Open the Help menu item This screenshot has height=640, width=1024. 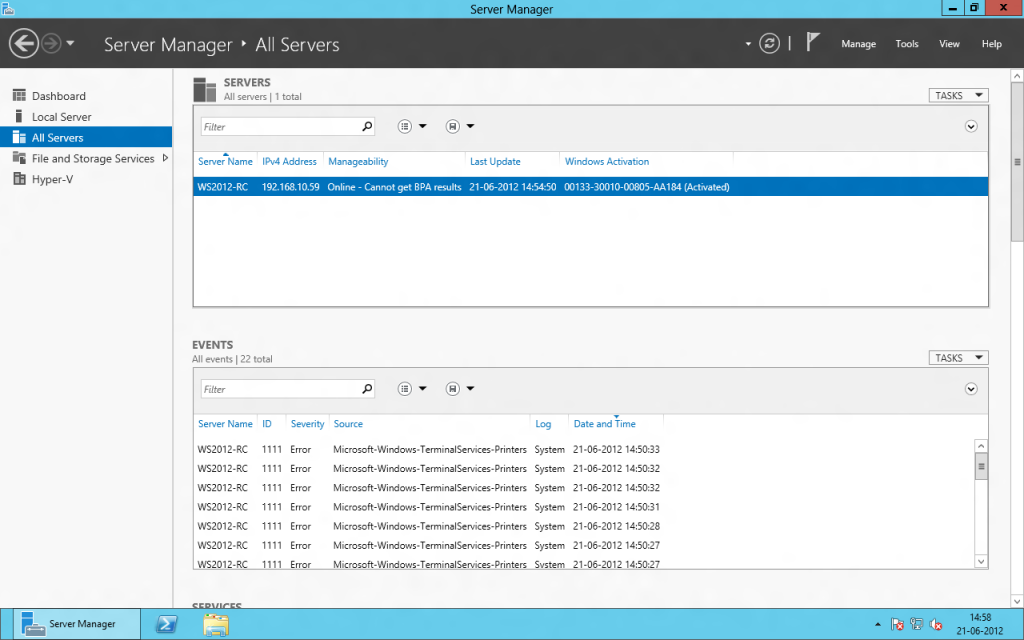[x=991, y=44]
